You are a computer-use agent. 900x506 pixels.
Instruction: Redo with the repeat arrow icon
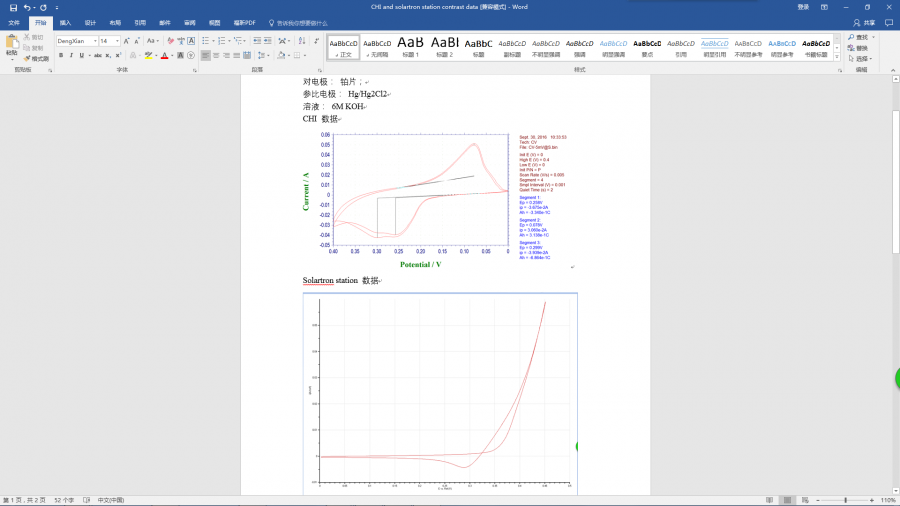[43, 7]
